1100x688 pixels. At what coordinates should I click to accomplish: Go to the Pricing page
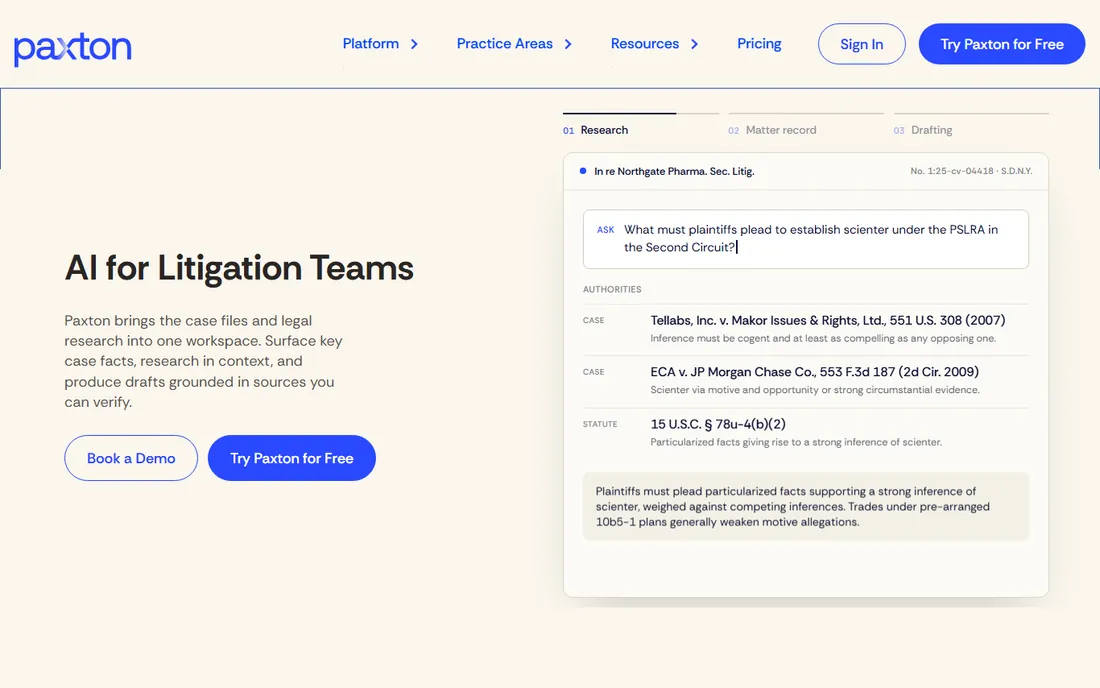coord(759,43)
